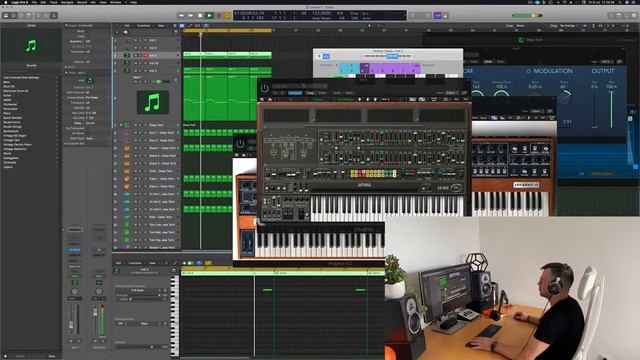
Task: Open tracks area Functions dropdown menu
Action: [x=143, y=25]
